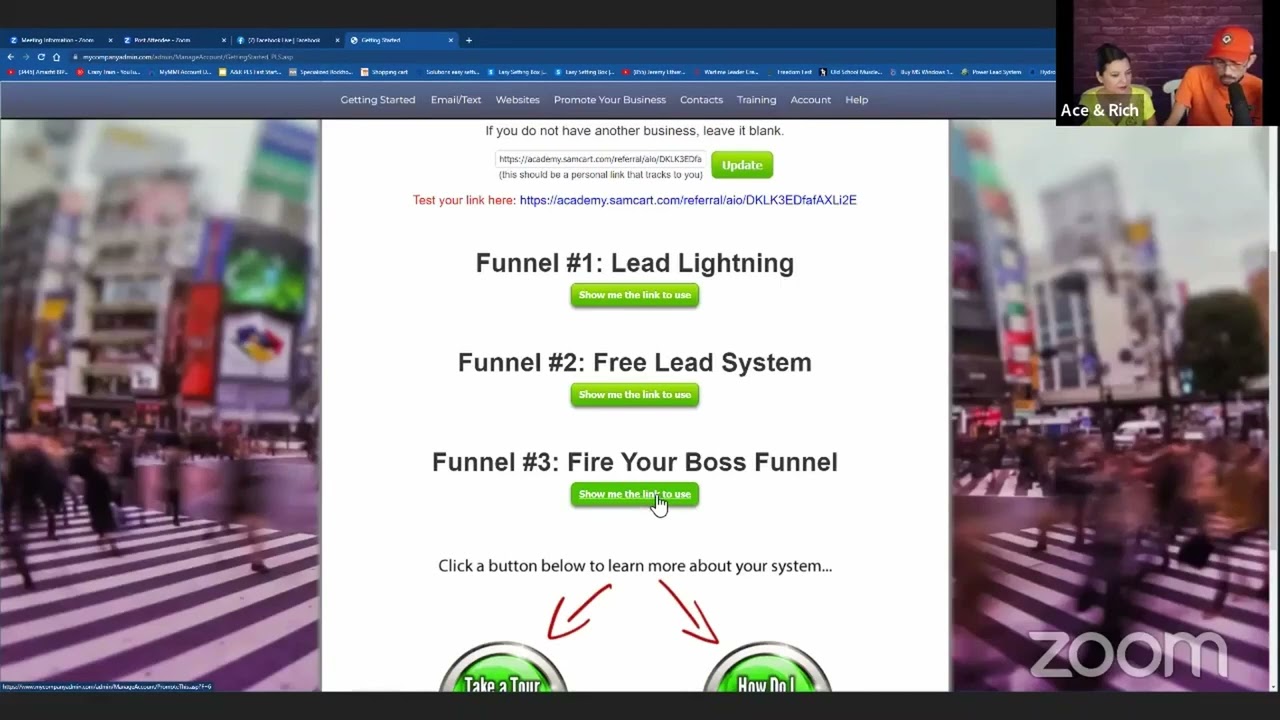The image size is (1280, 720).
Task: Close the Facebook Live tab
Action: [x=337, y=40]
